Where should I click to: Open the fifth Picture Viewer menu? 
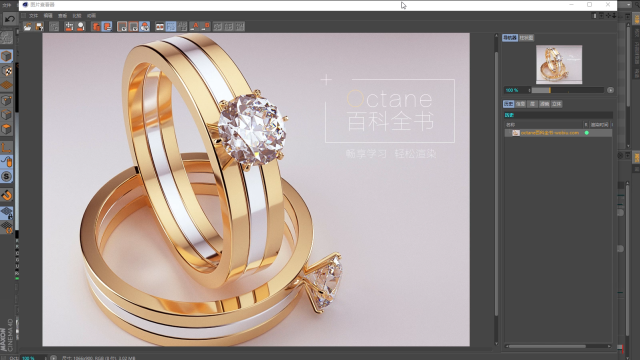pos(91,16)
